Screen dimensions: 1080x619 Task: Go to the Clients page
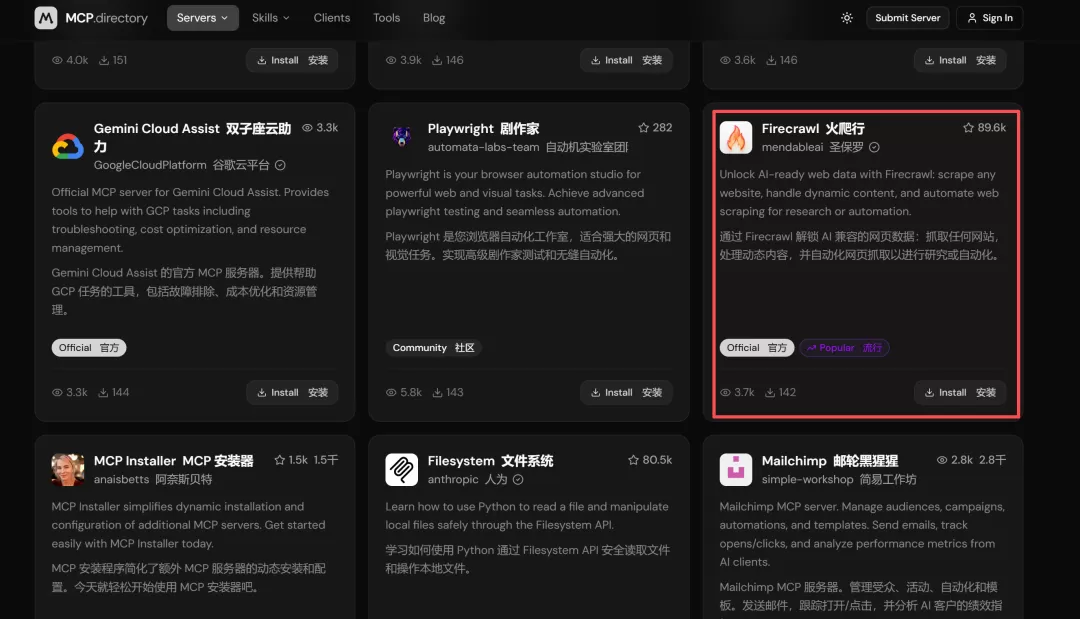[x=331, y=18]
